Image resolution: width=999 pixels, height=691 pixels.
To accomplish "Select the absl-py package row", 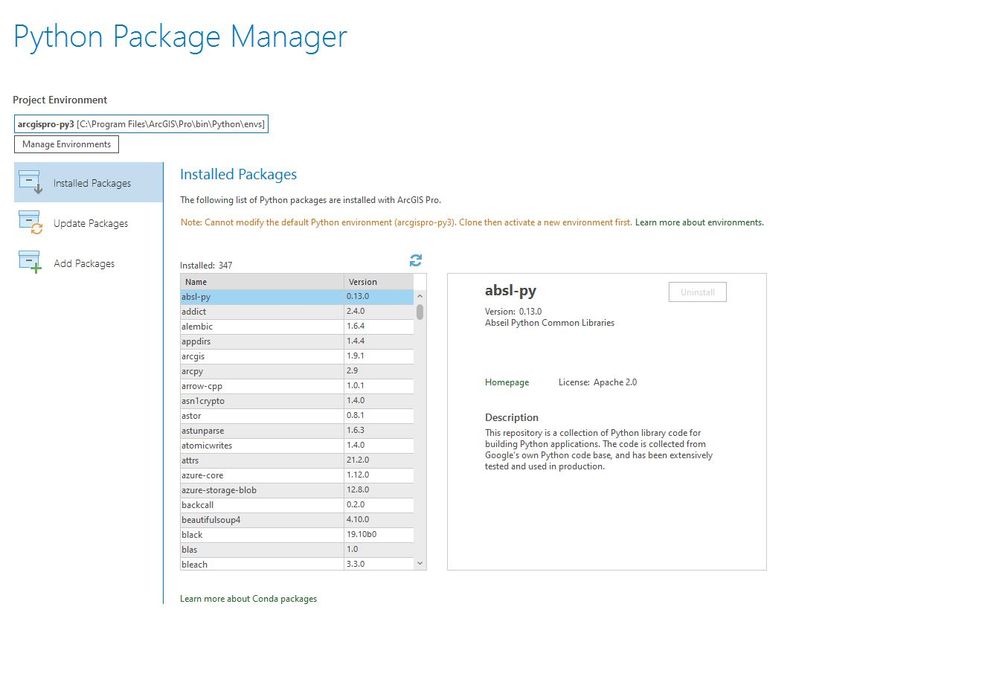I will pos(297,296).
